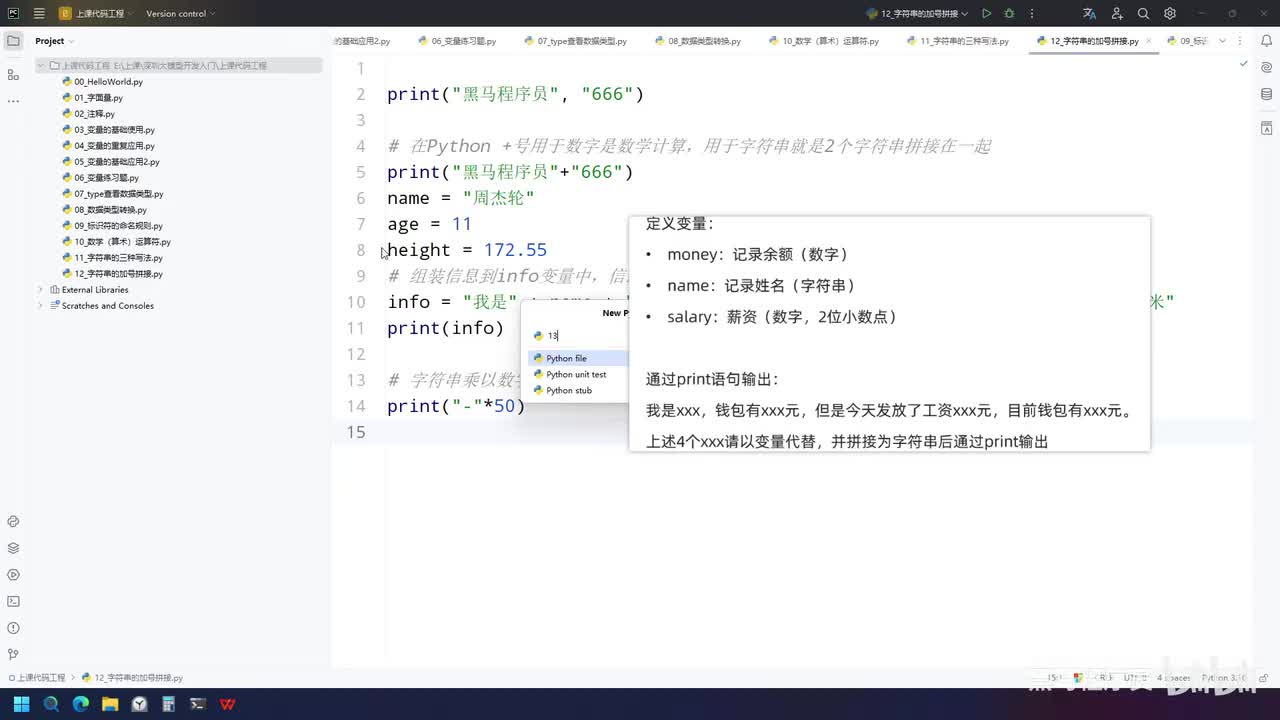Select 01_字面量.py in project tree

click(92, 98)
